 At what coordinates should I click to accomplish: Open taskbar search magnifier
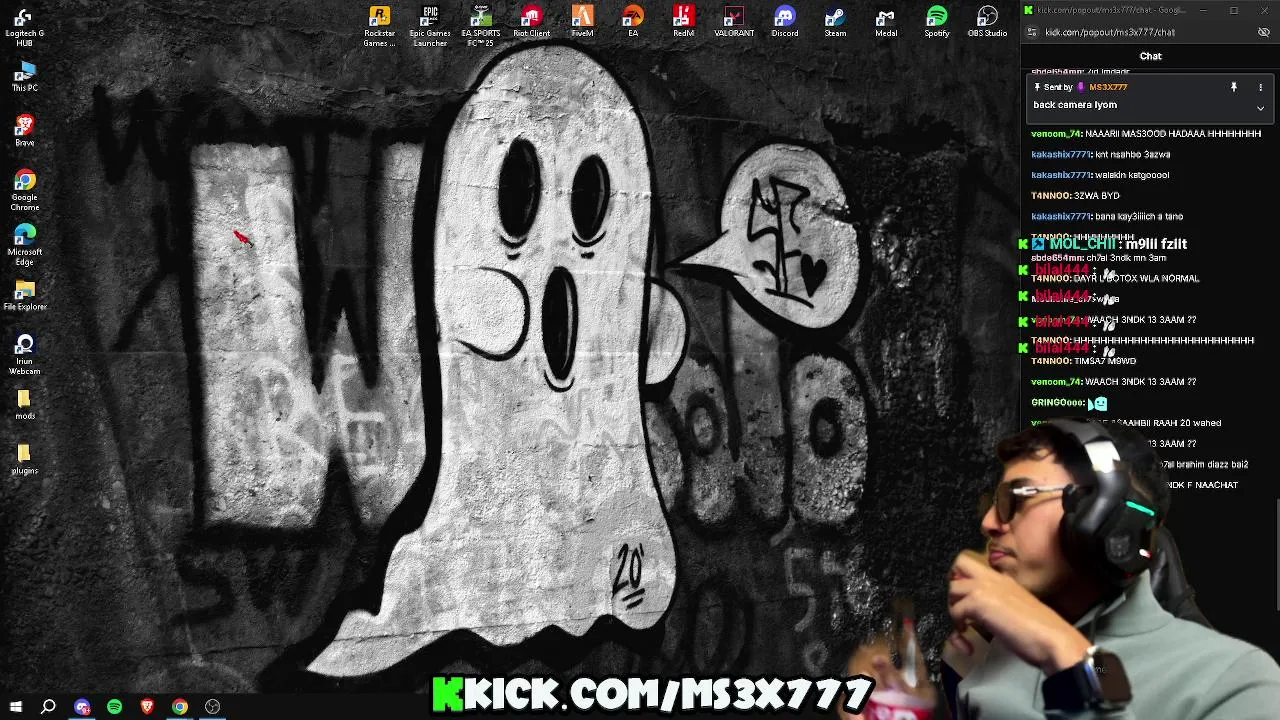(x=48, y=707)
